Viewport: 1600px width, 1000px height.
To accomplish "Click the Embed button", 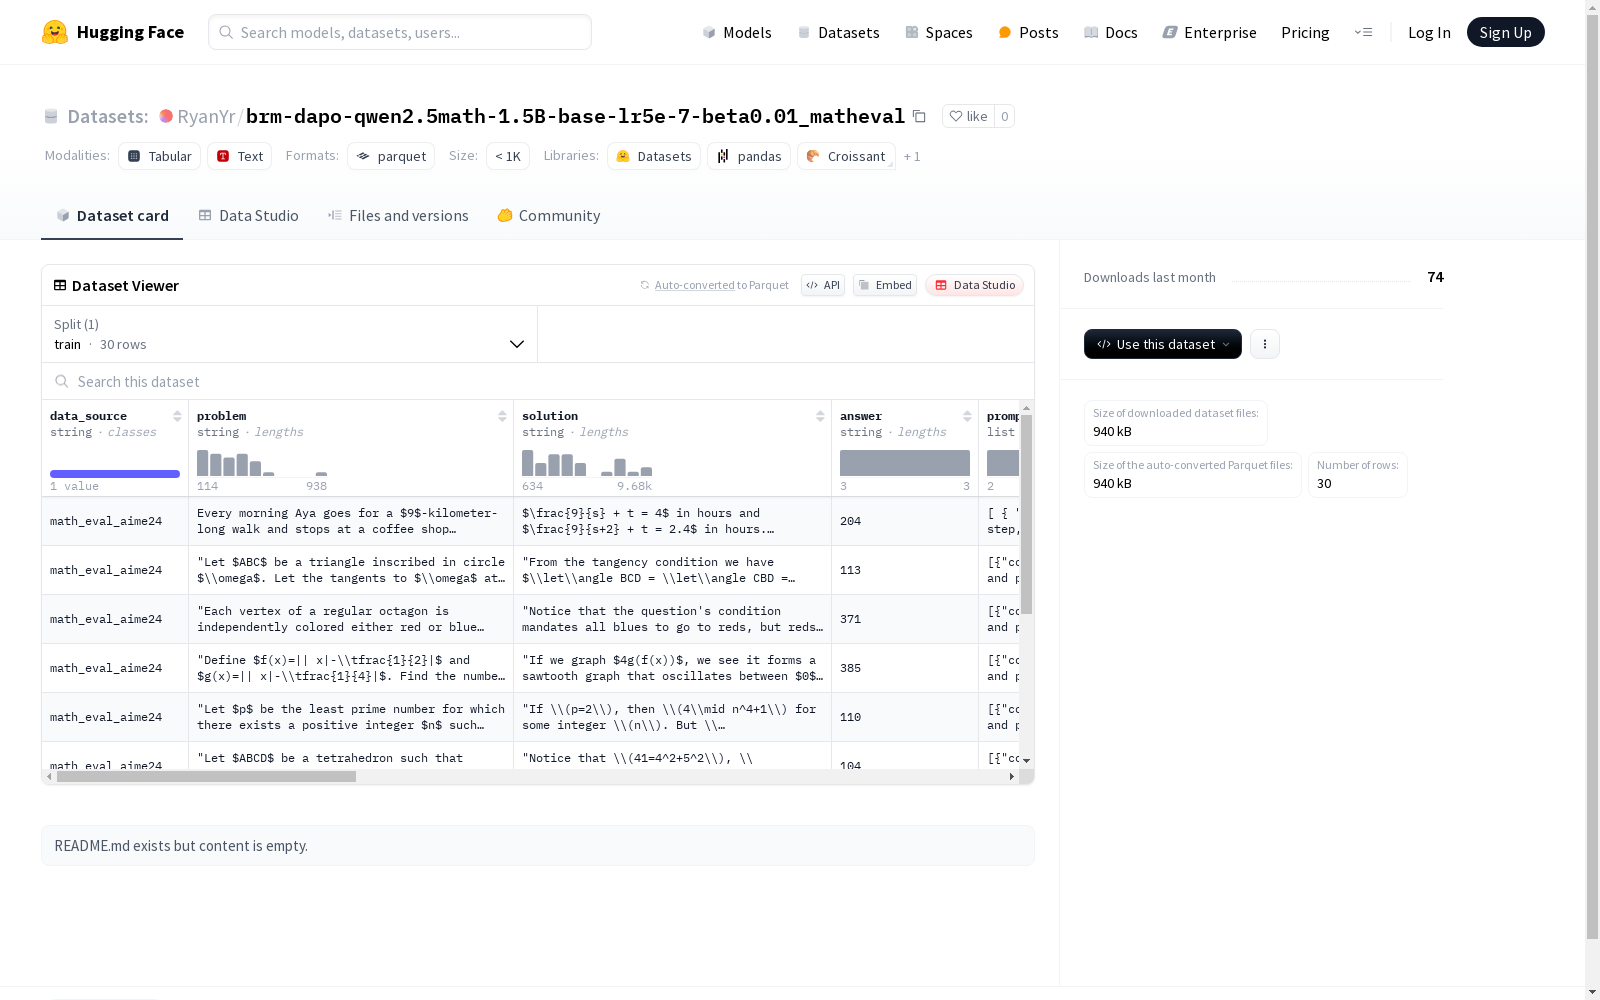I will 885,285.
